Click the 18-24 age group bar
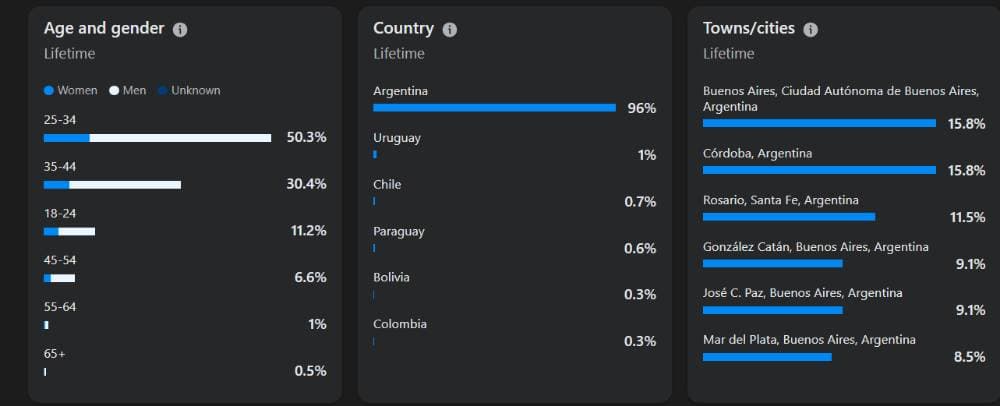Viewport: 1000px width, 406px height. [70, 231]
